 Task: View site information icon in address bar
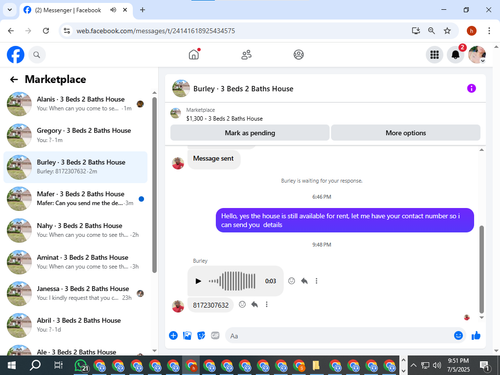pos(67,31)
